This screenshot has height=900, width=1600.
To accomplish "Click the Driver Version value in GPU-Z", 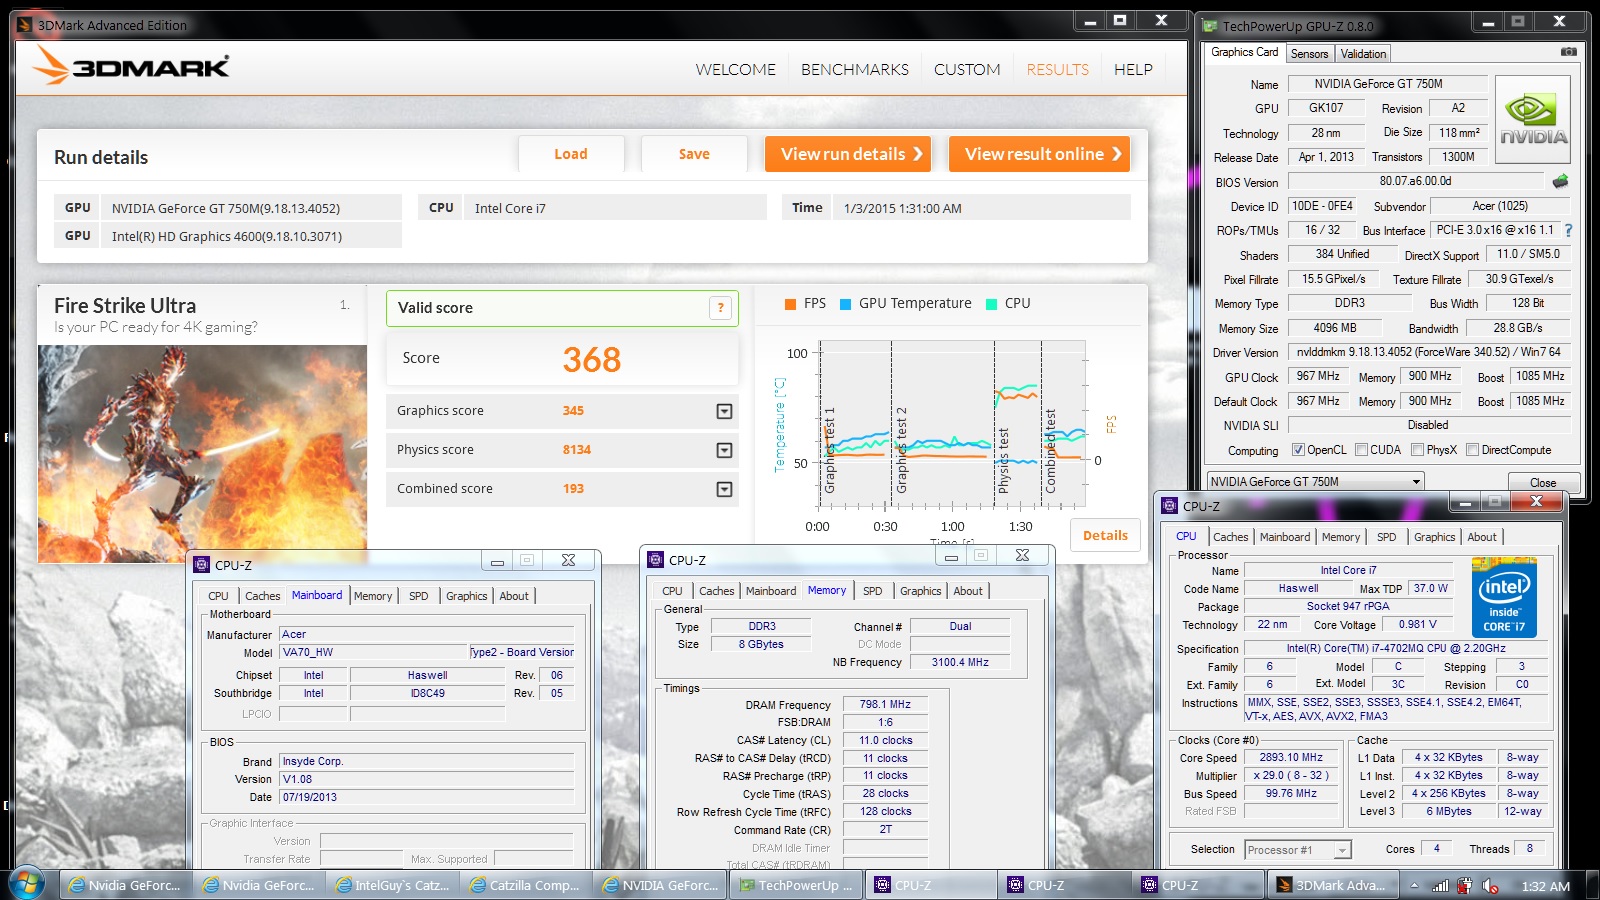I will pyautogui.click(x=1428, y=352).
